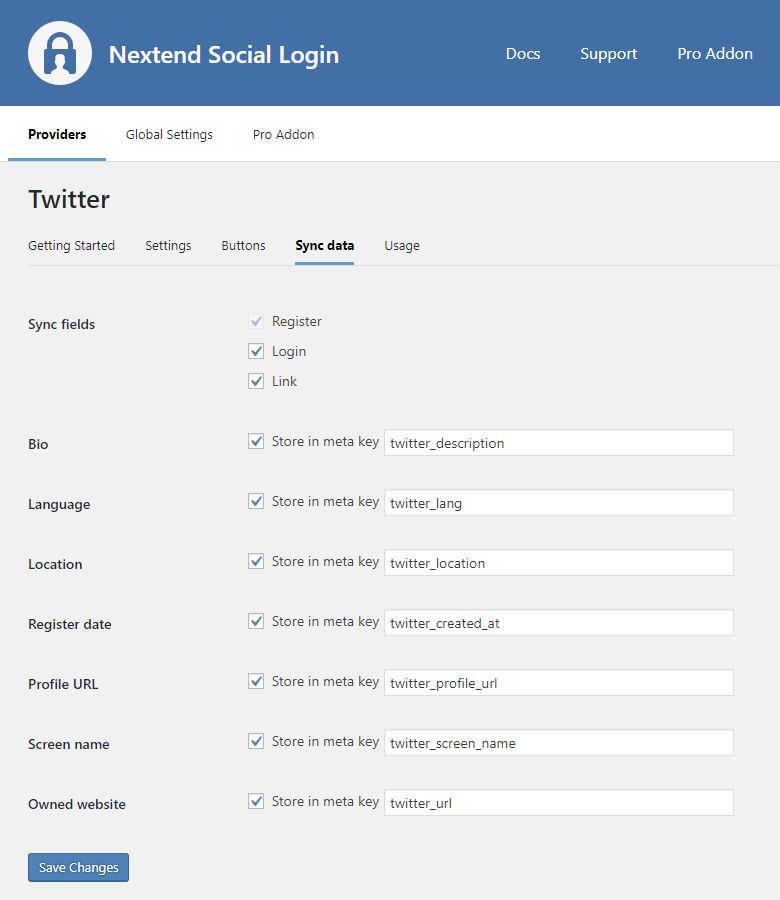Toggle the Language store in meta key checkbox
Image resolution: width=780 pixels, height=900 pixels.
click(256, 502)
